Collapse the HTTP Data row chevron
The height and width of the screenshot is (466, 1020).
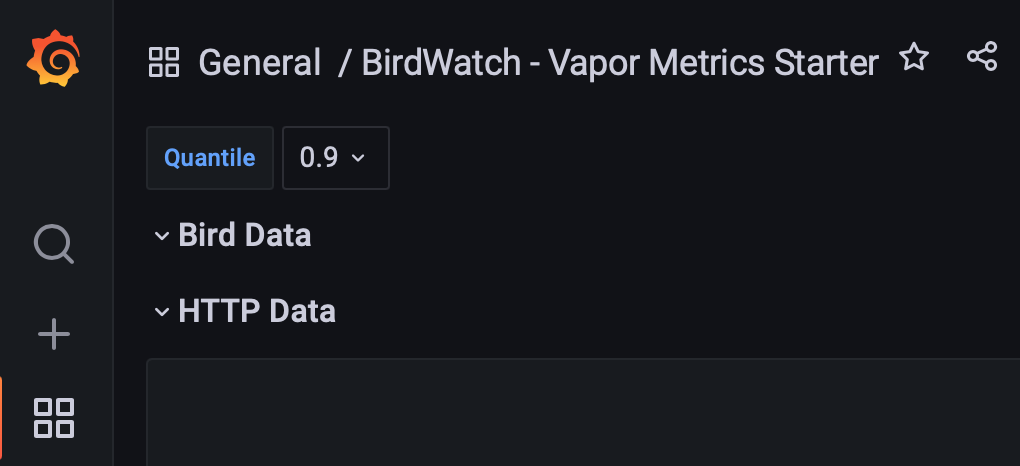[x=161, y=312]
